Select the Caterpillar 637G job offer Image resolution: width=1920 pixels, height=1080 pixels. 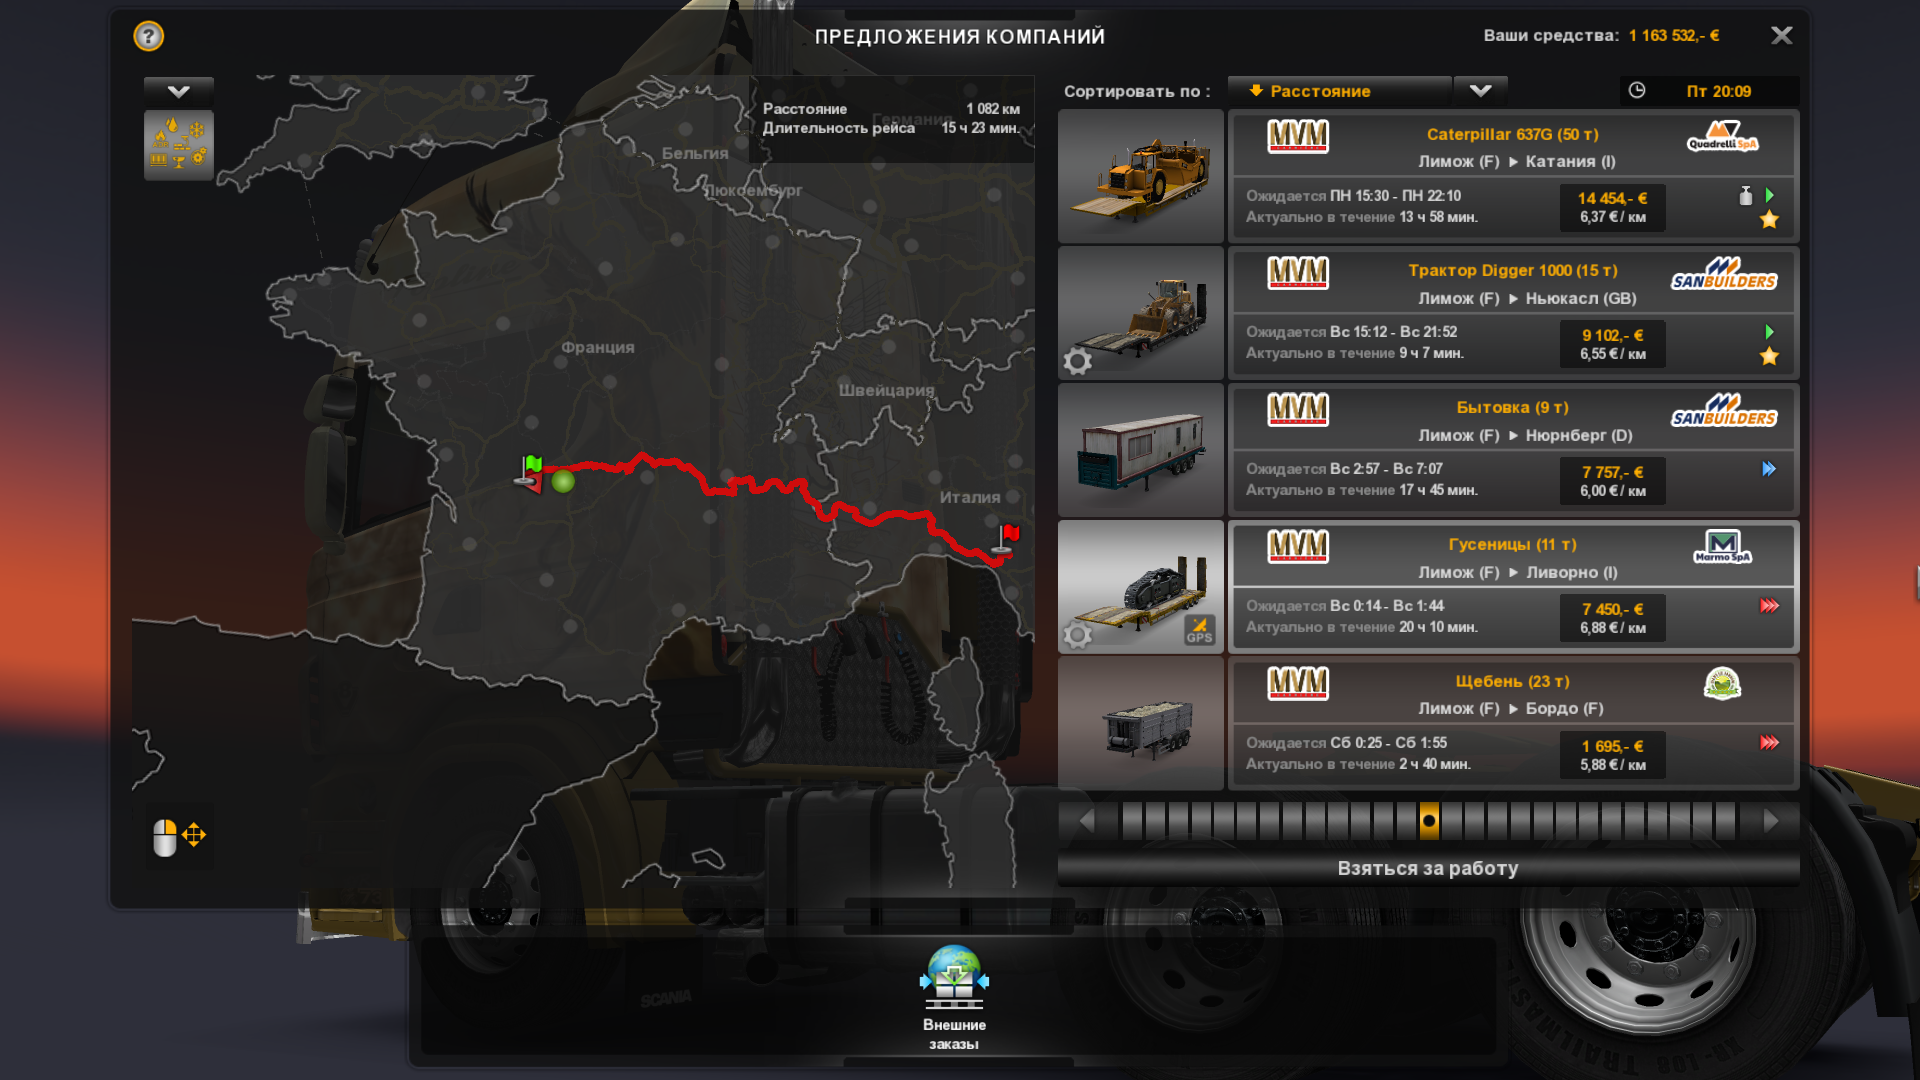click(1513, 176)
